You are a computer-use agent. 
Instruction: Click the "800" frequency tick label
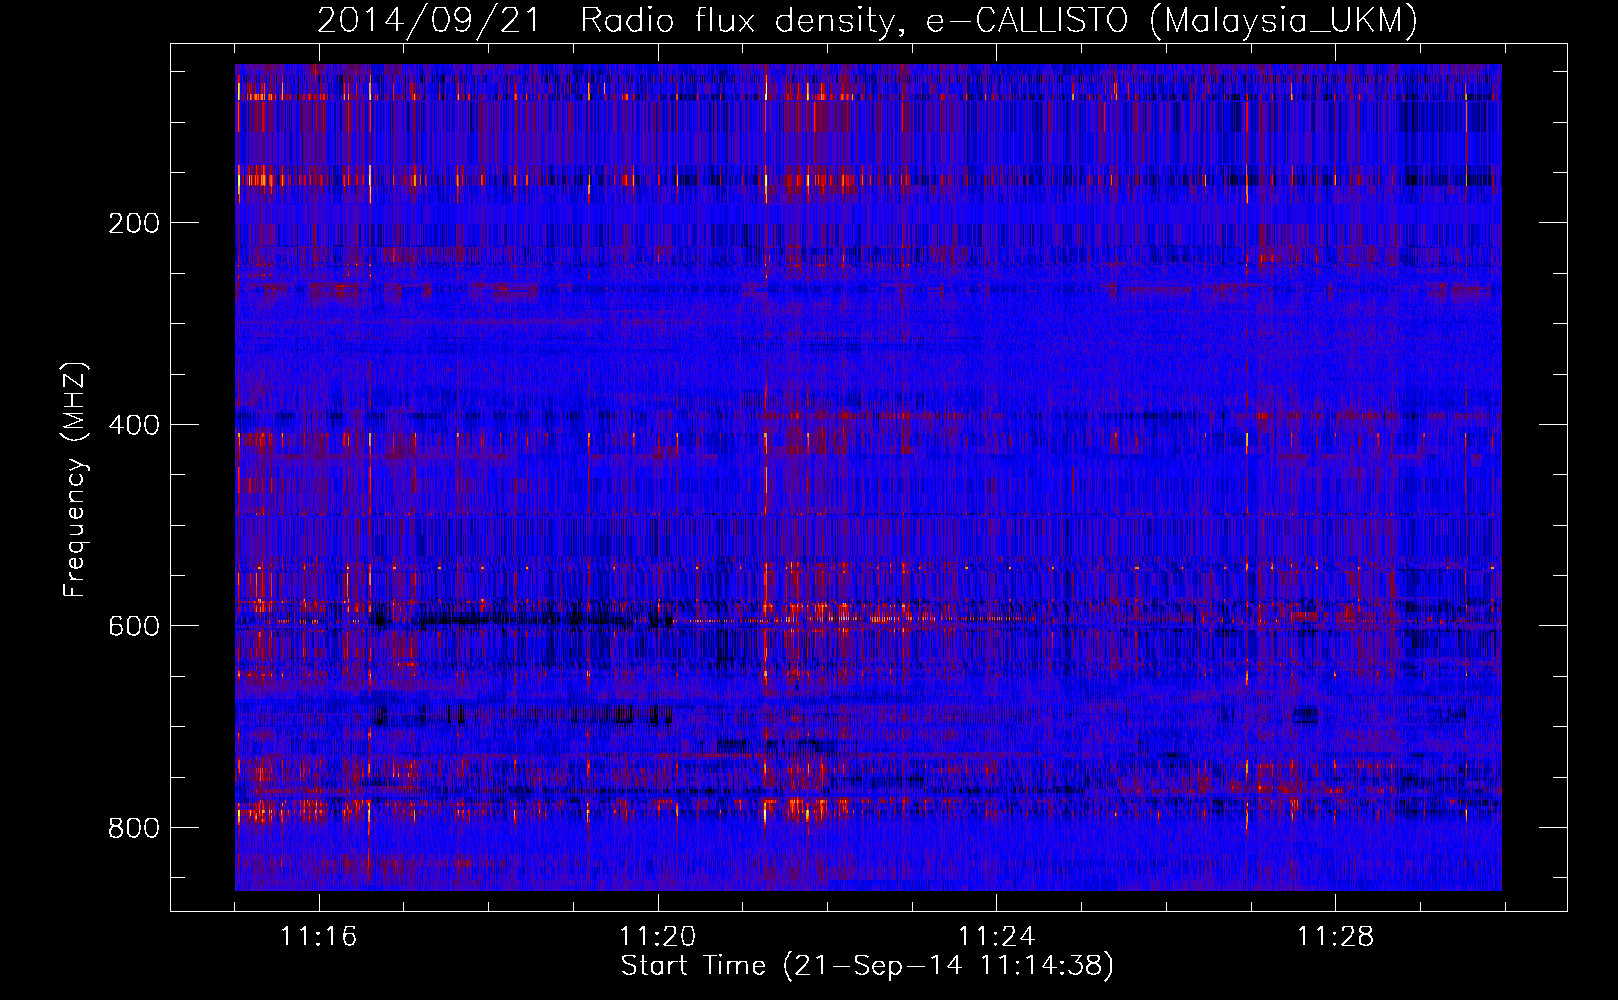click(x=133, y=828)
